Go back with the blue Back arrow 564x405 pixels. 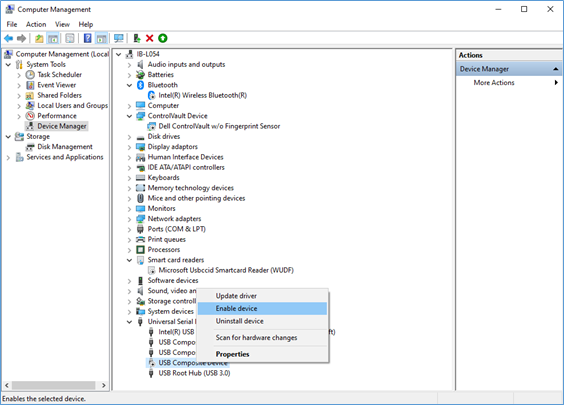click(9, 38)
